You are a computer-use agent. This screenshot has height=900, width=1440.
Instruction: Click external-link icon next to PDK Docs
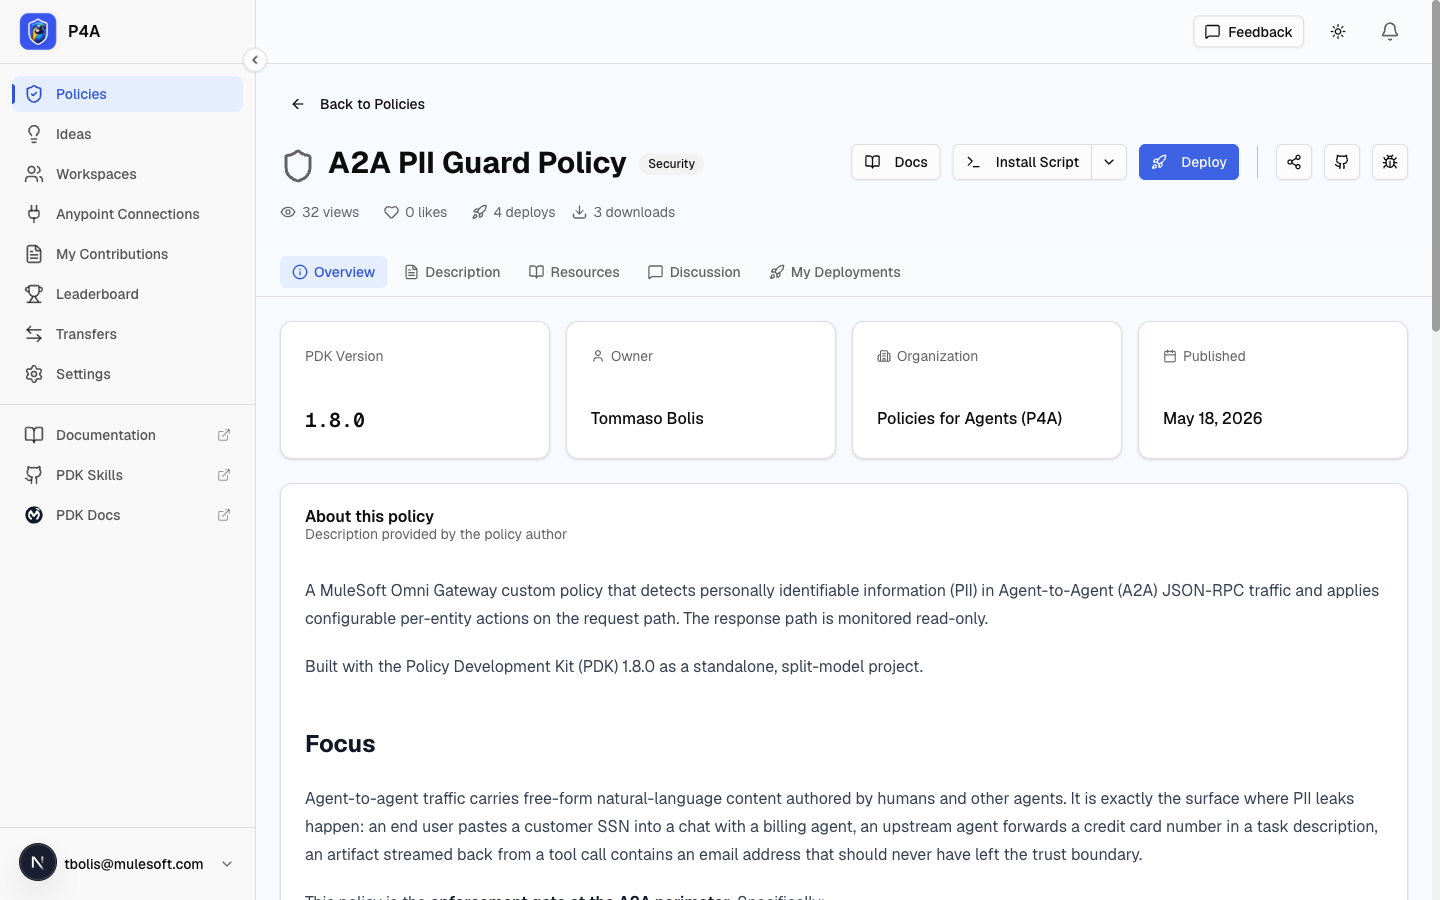[224, 515]
